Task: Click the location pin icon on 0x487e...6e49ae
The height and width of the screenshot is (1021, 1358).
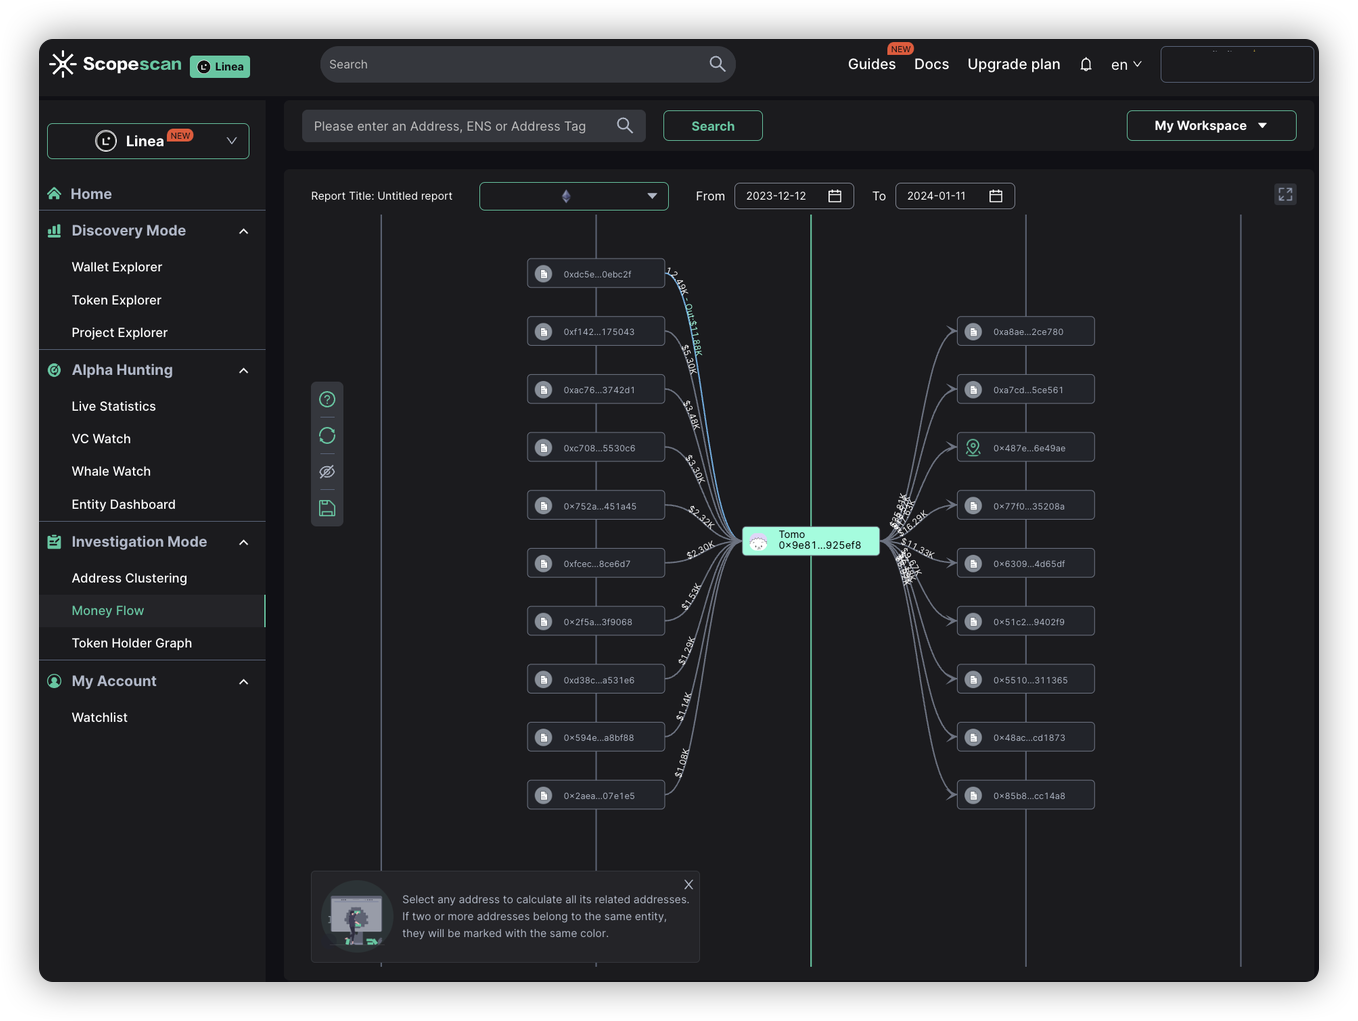Action: click(x=973, y=448)
